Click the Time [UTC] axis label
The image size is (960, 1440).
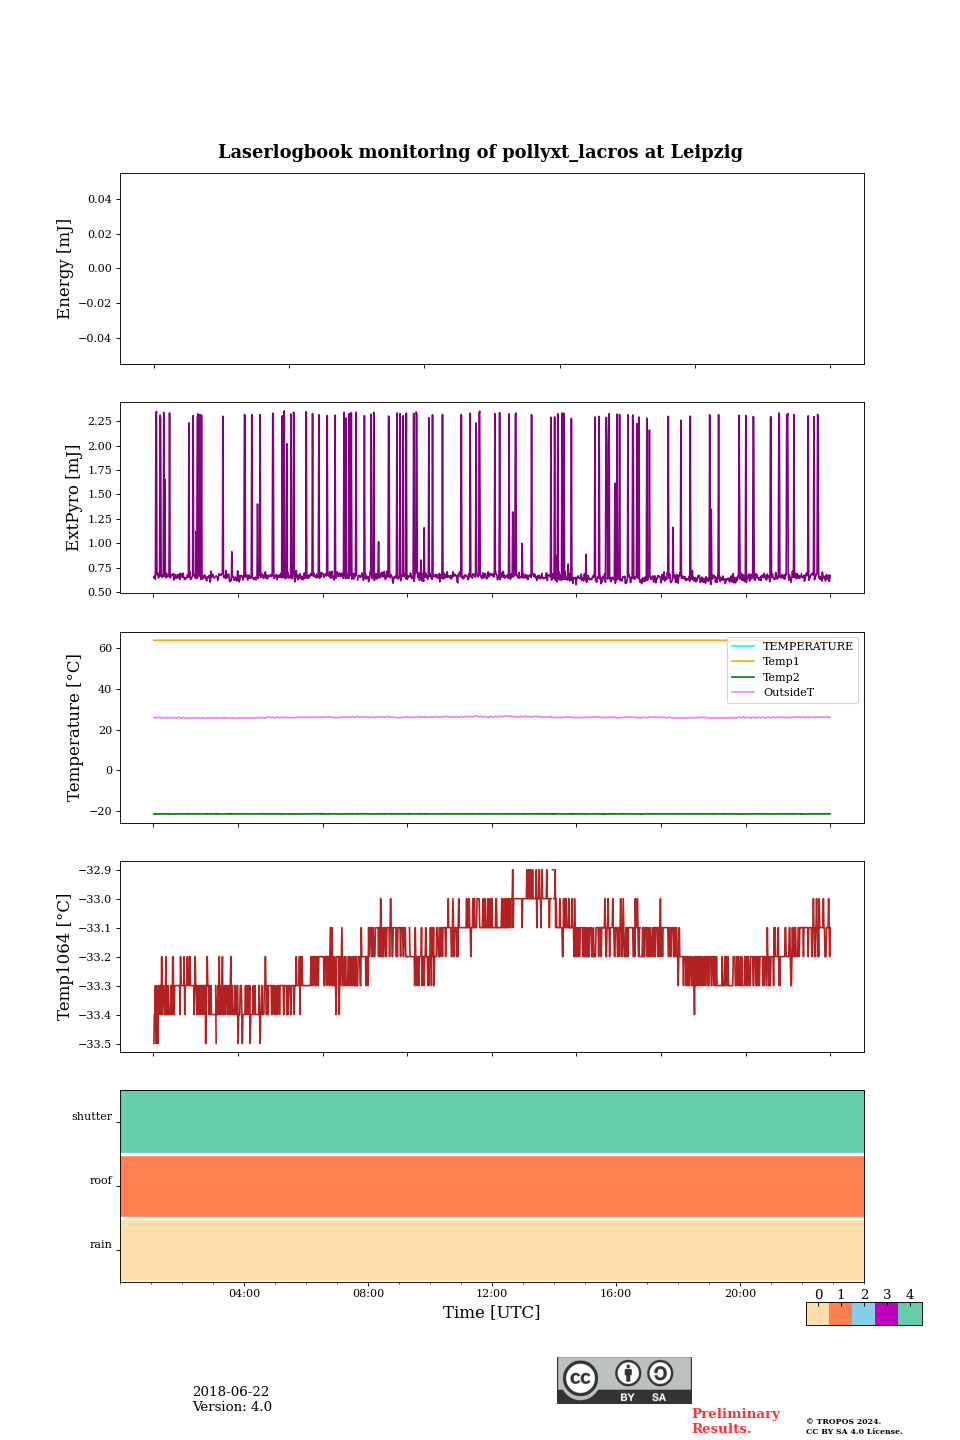tap(492, 1312)
